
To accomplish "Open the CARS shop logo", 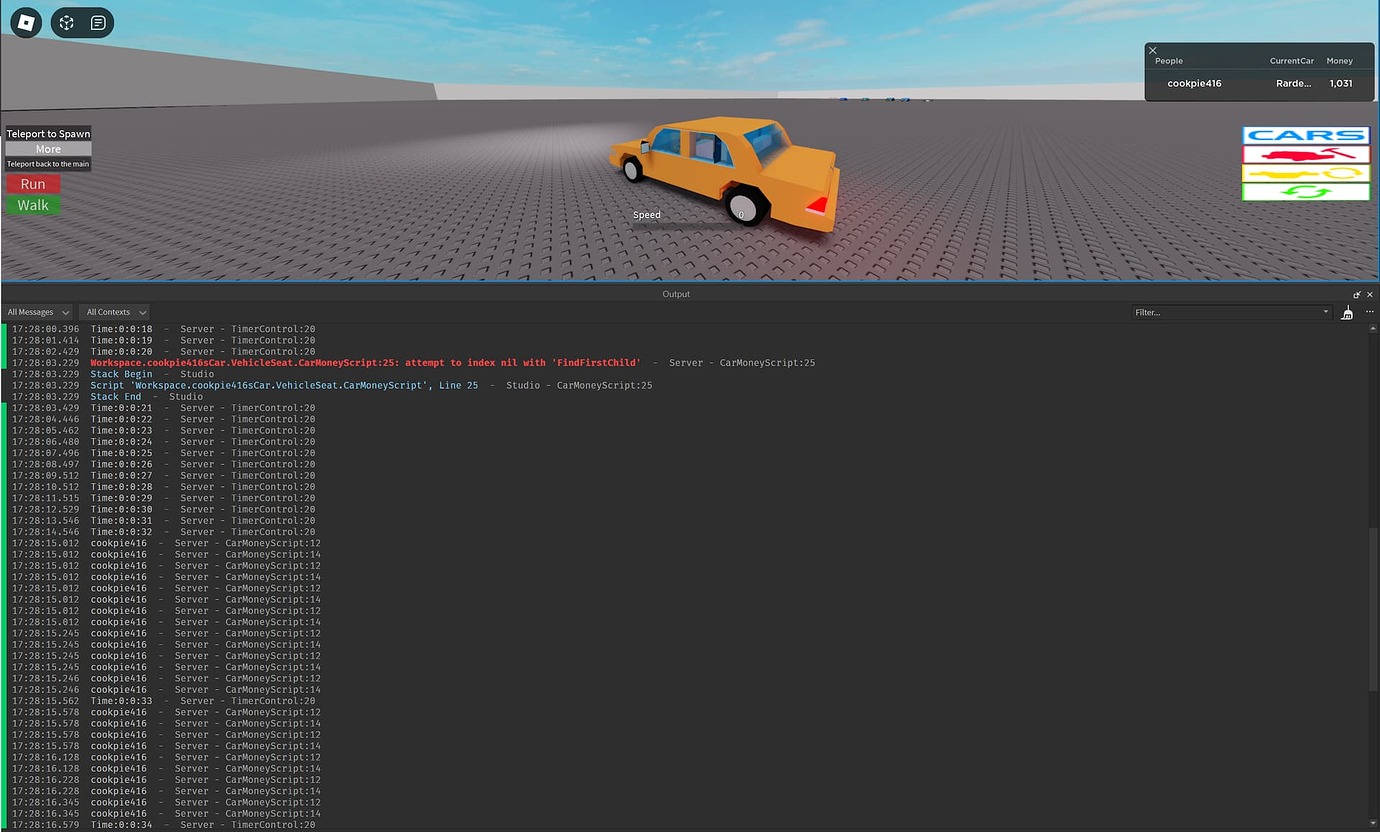I will [x=1306, y=135].
